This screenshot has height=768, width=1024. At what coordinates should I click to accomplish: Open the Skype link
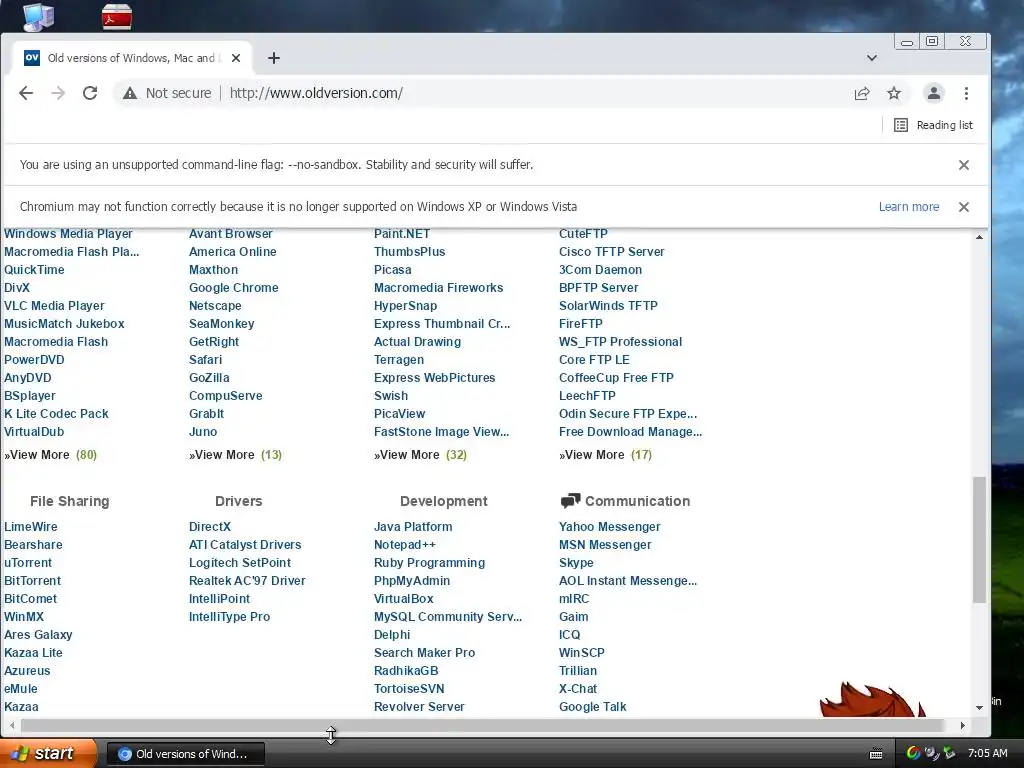click(x=576, y=562)
